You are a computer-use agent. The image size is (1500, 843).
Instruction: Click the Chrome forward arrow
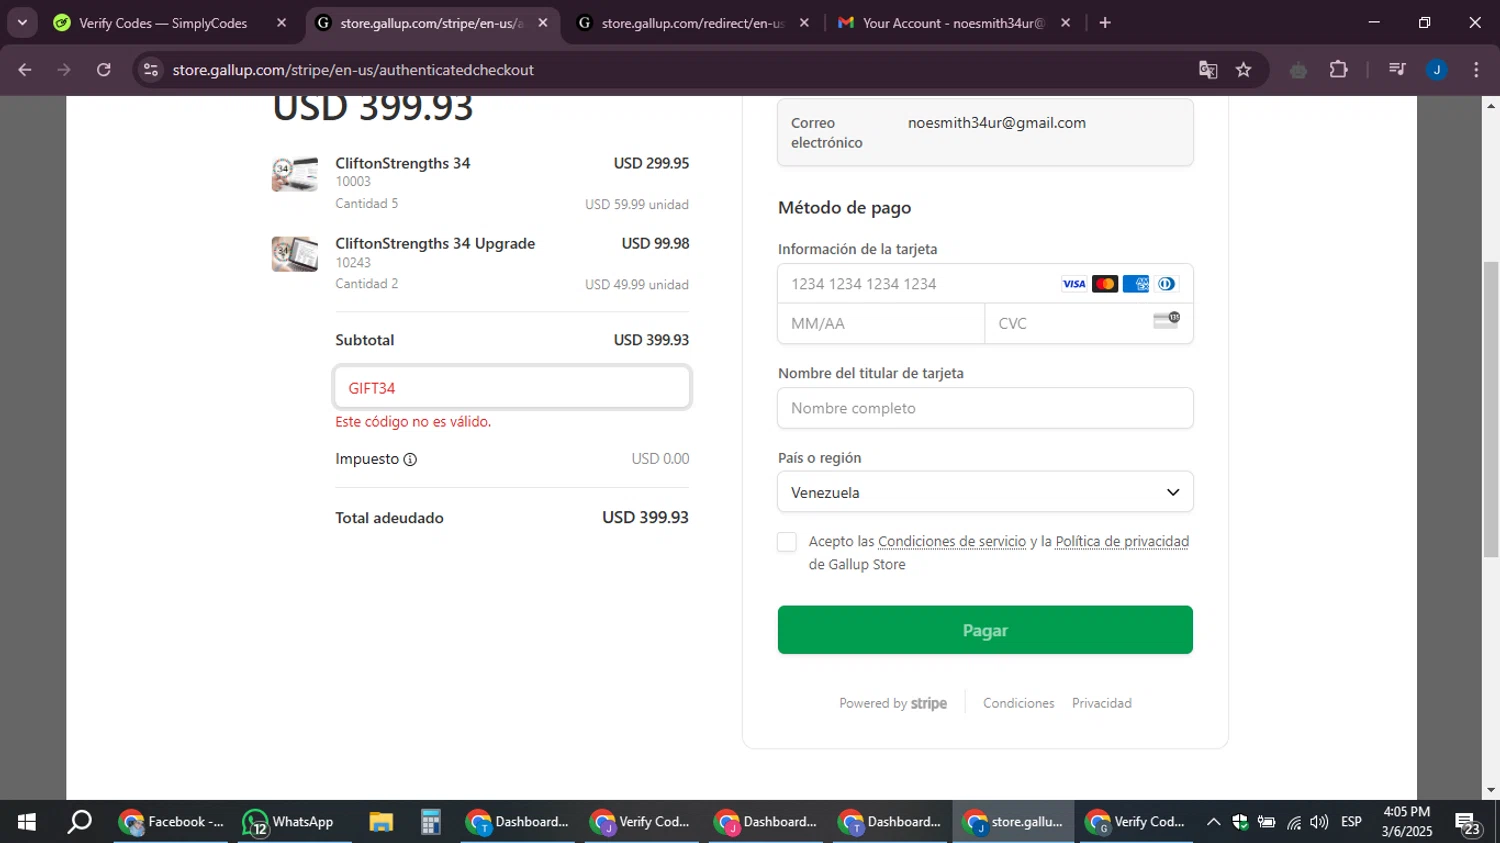[64, 70]
